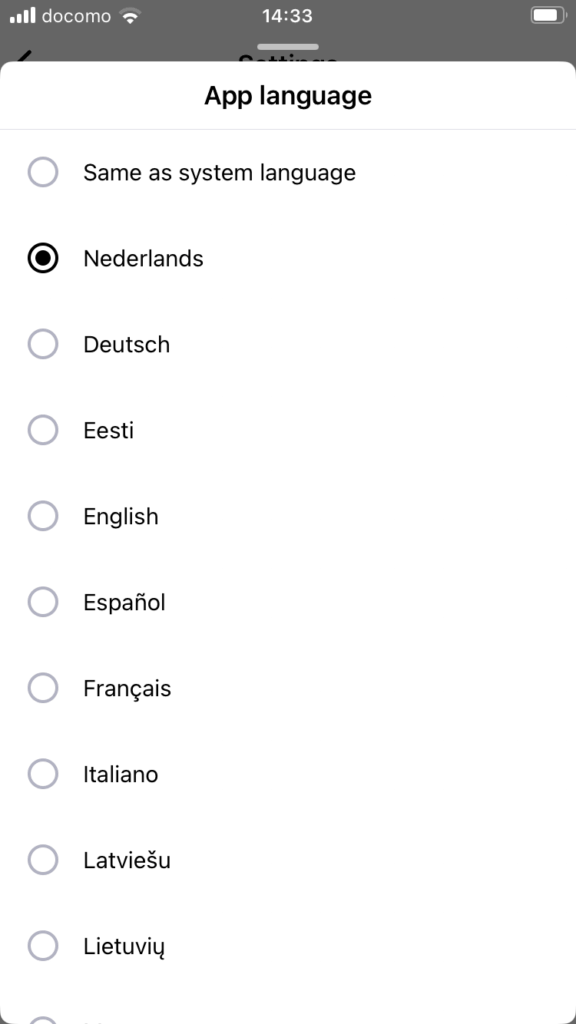Screen dimensions: 576x1024
Task: Tap the 14:33 clock in status bar
Action: click(x=287, y=16)
